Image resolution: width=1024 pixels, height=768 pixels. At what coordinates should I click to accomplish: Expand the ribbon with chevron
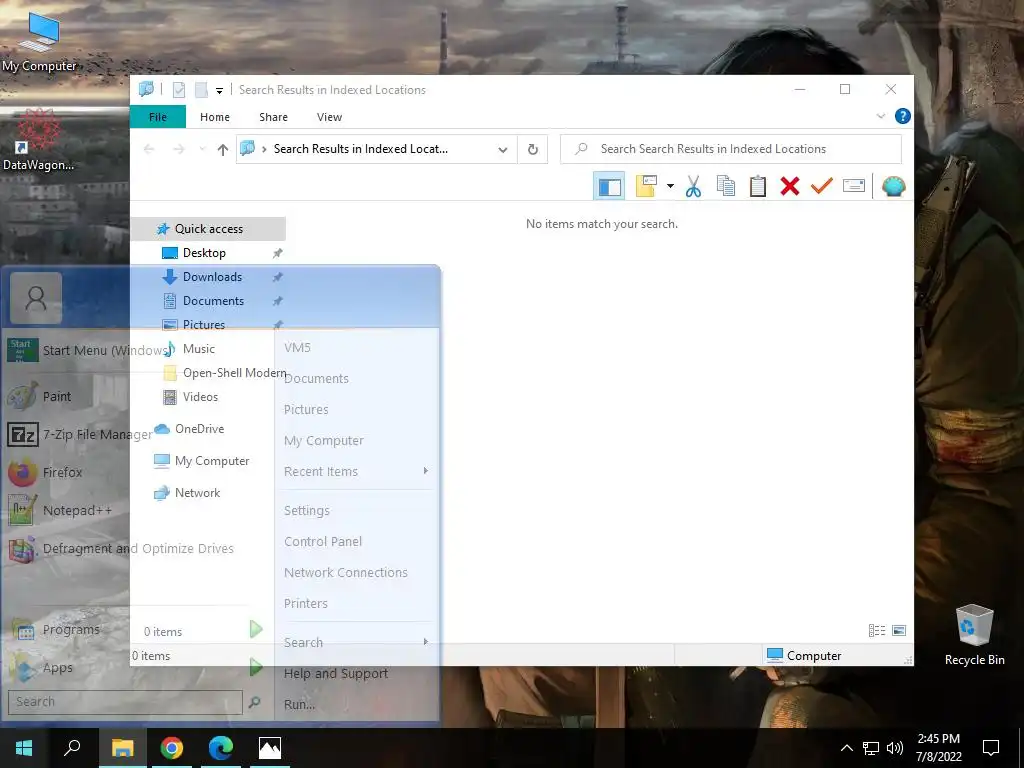[x=881, y=116]
